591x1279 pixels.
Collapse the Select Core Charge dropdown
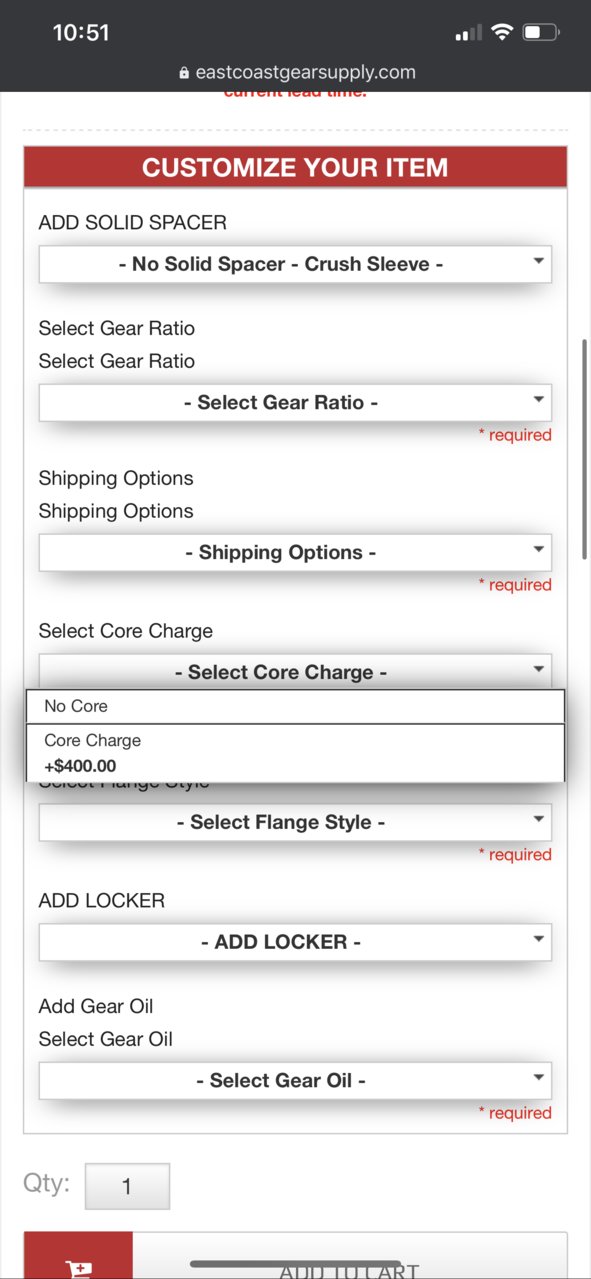tap(295, 671)
